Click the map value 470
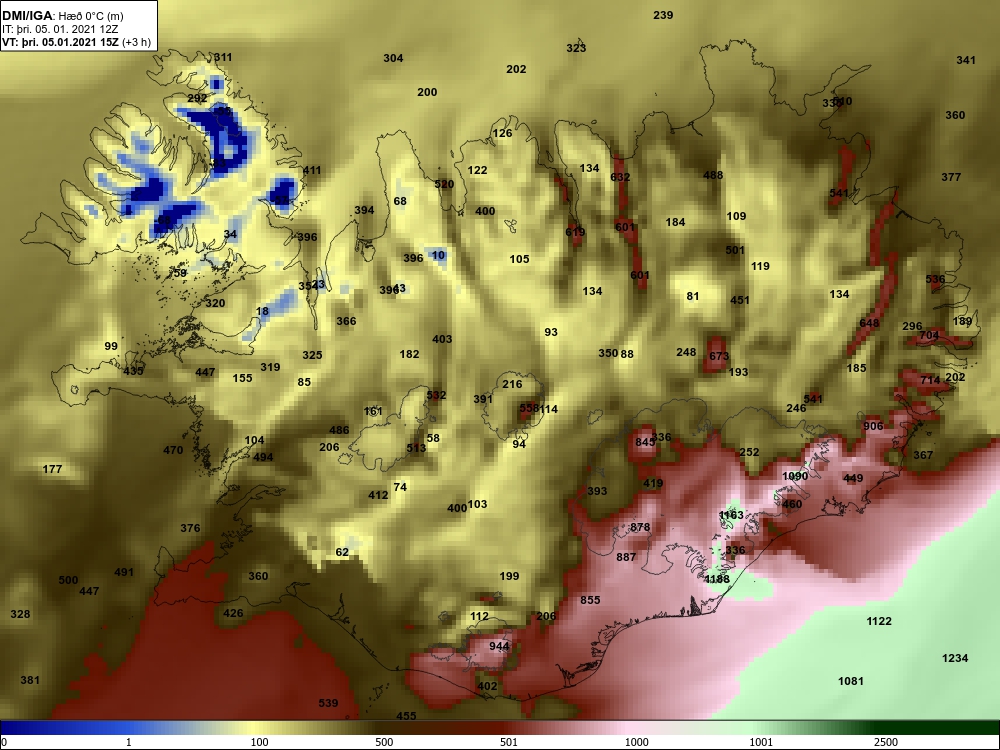 [173, 450]
